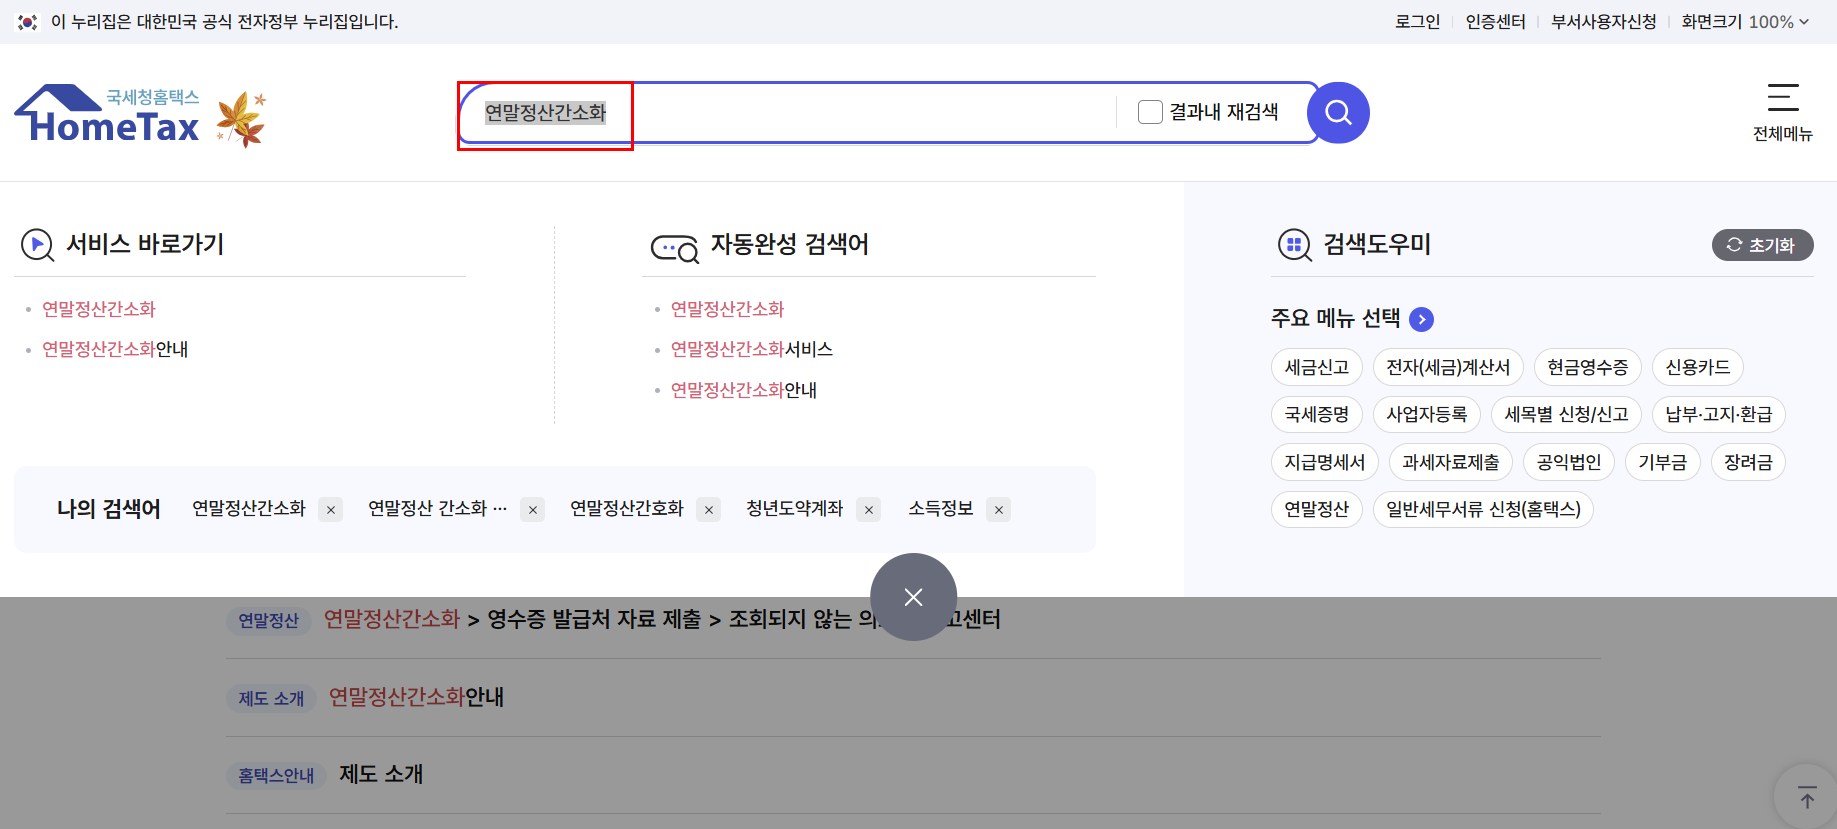This screenshot has height=829, width=1837.
Task: Click recent search term 연말정산간호화
Action: coord(627,509)
